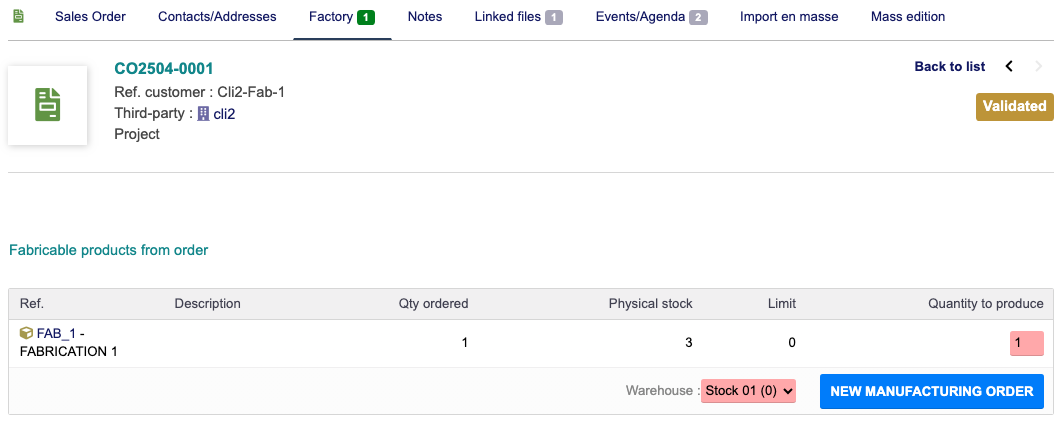Go to previous order with left arrow
Viewport: 1061px width, 421px height.
1009,66
